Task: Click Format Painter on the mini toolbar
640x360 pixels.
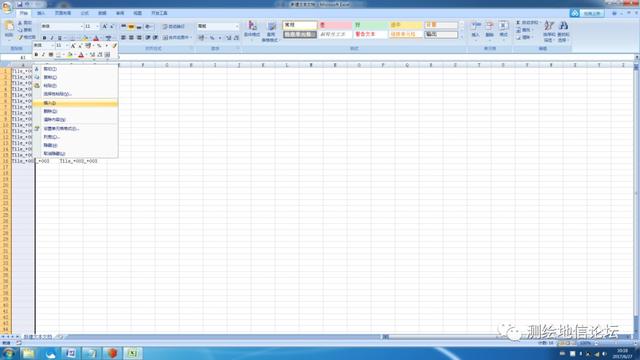Action: [x=115, y=46]
